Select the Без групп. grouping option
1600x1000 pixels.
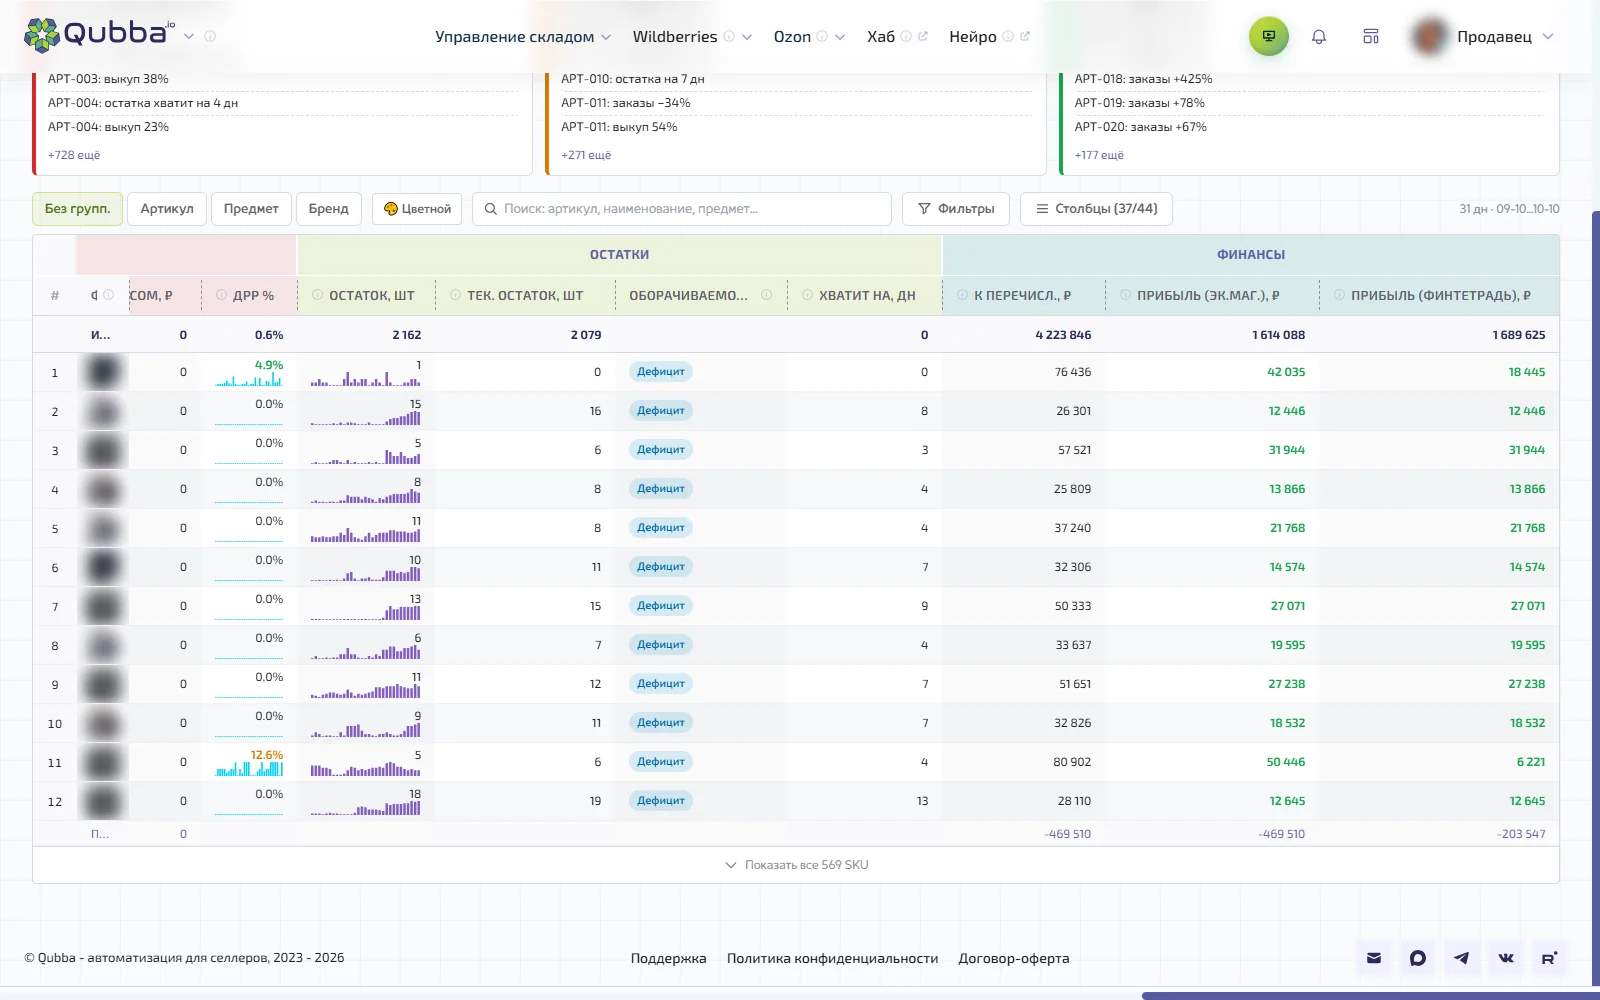point(77,209)
